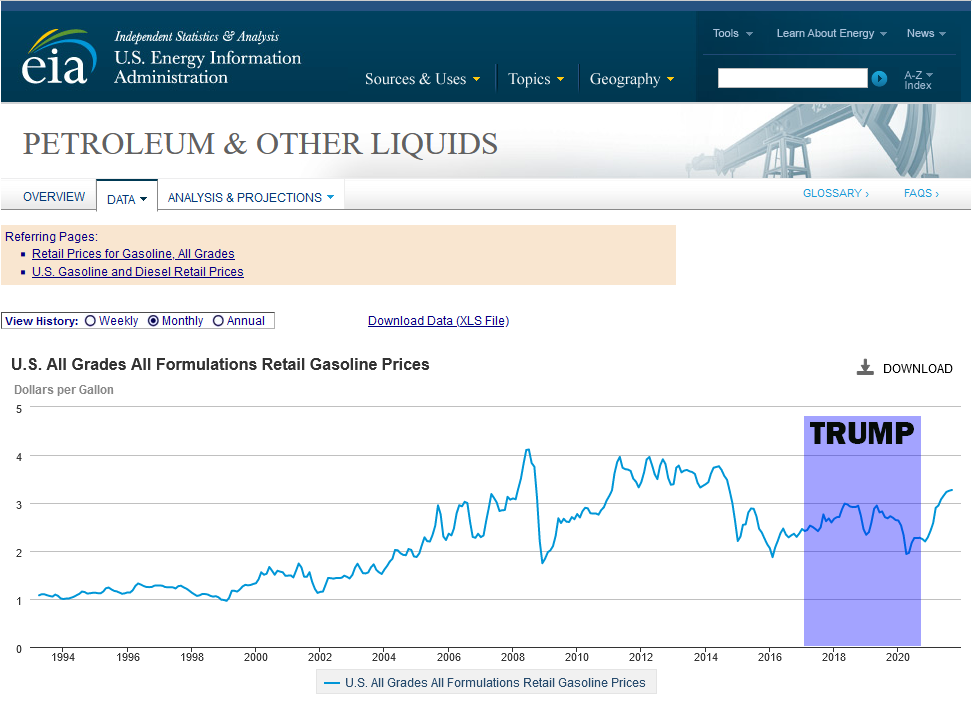Image resolution: width=972 pixels, height=708 pixels.
Task: Expand the Learn About Energy menu
Action: pyautogui.click(x=831, y=33)
